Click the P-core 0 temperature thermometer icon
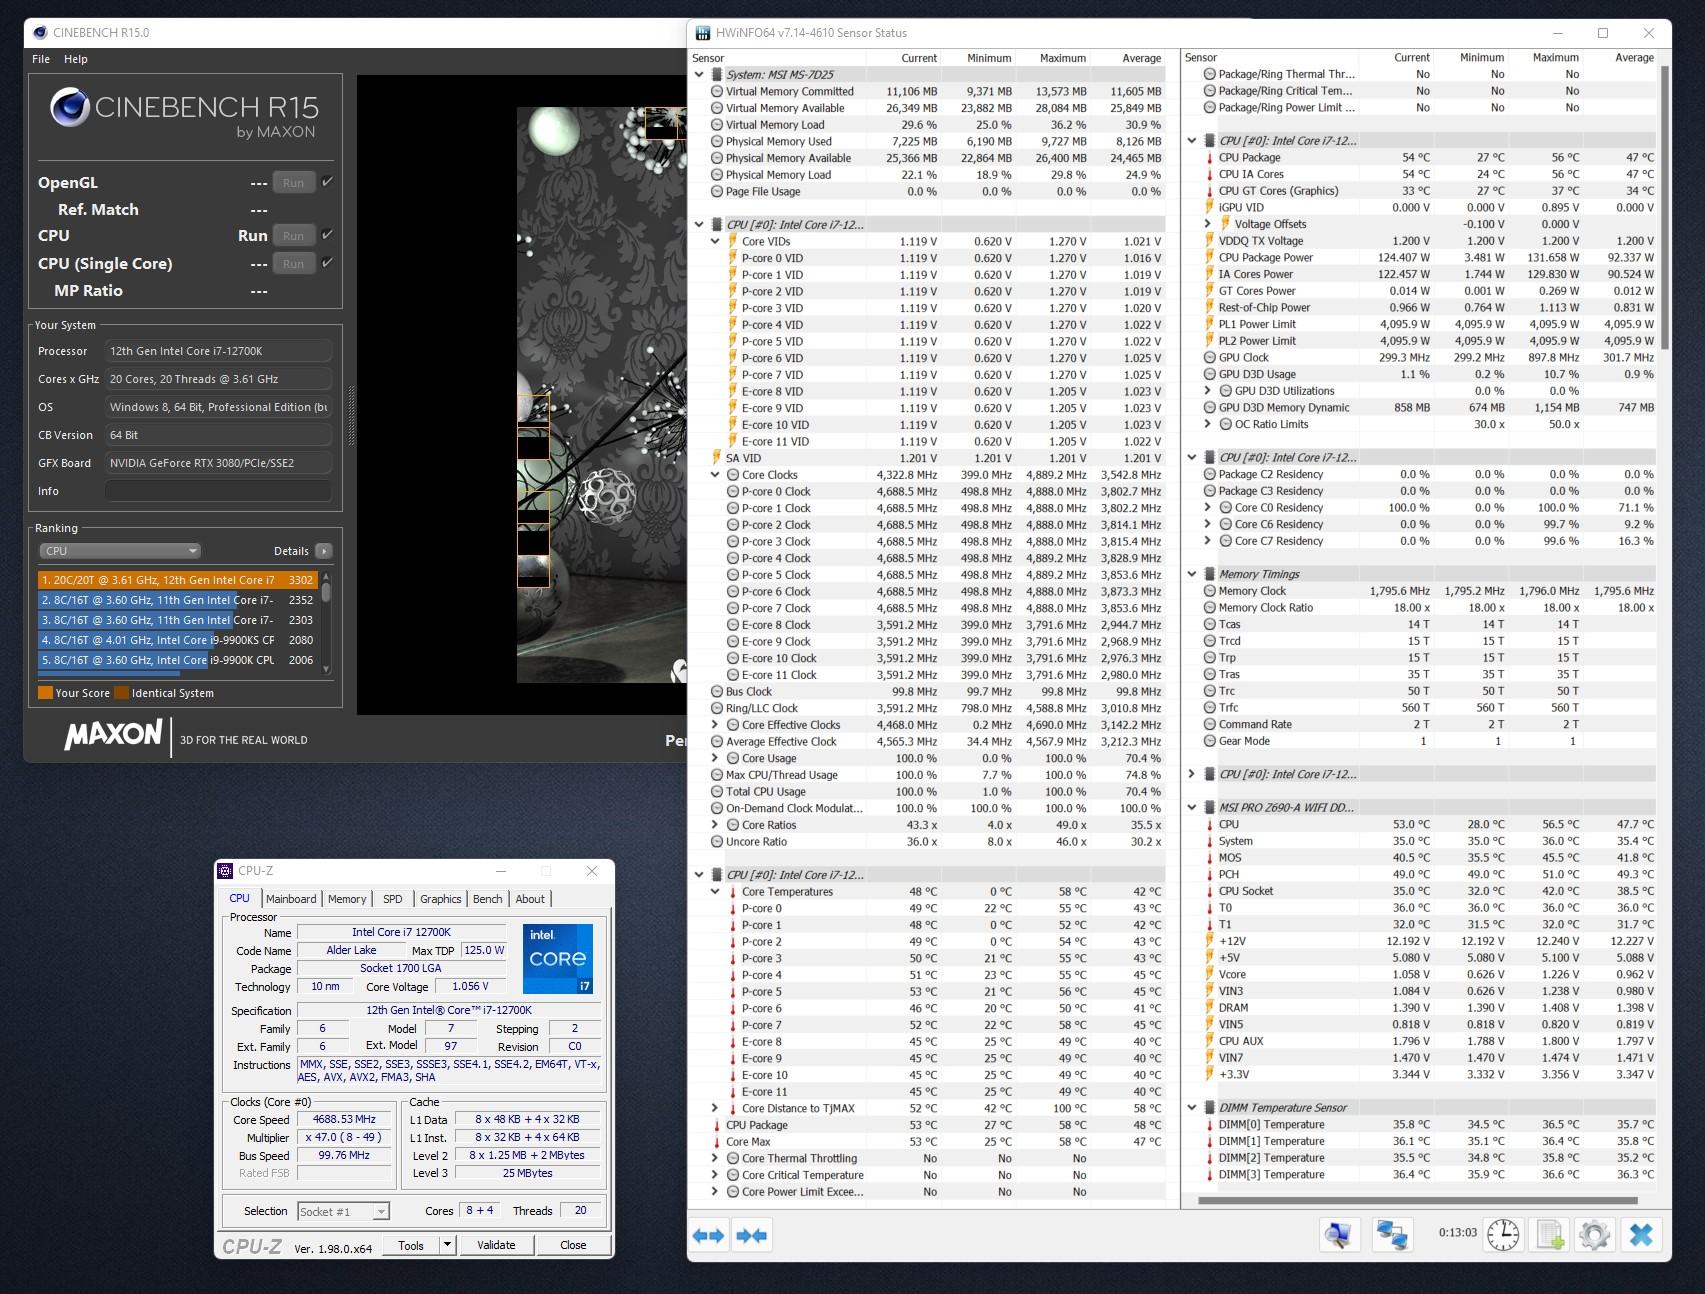This screenshot has height=1294, width=1705. 732,908
